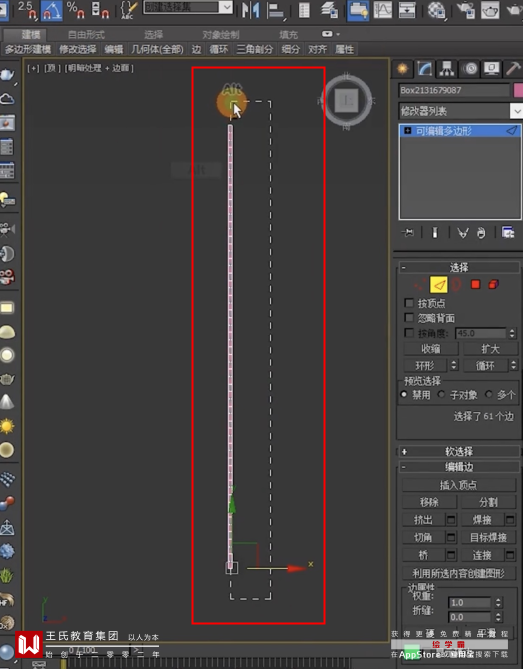Expand the 软选择 rollout
523x669 pixels.
(x=459, y=451)
